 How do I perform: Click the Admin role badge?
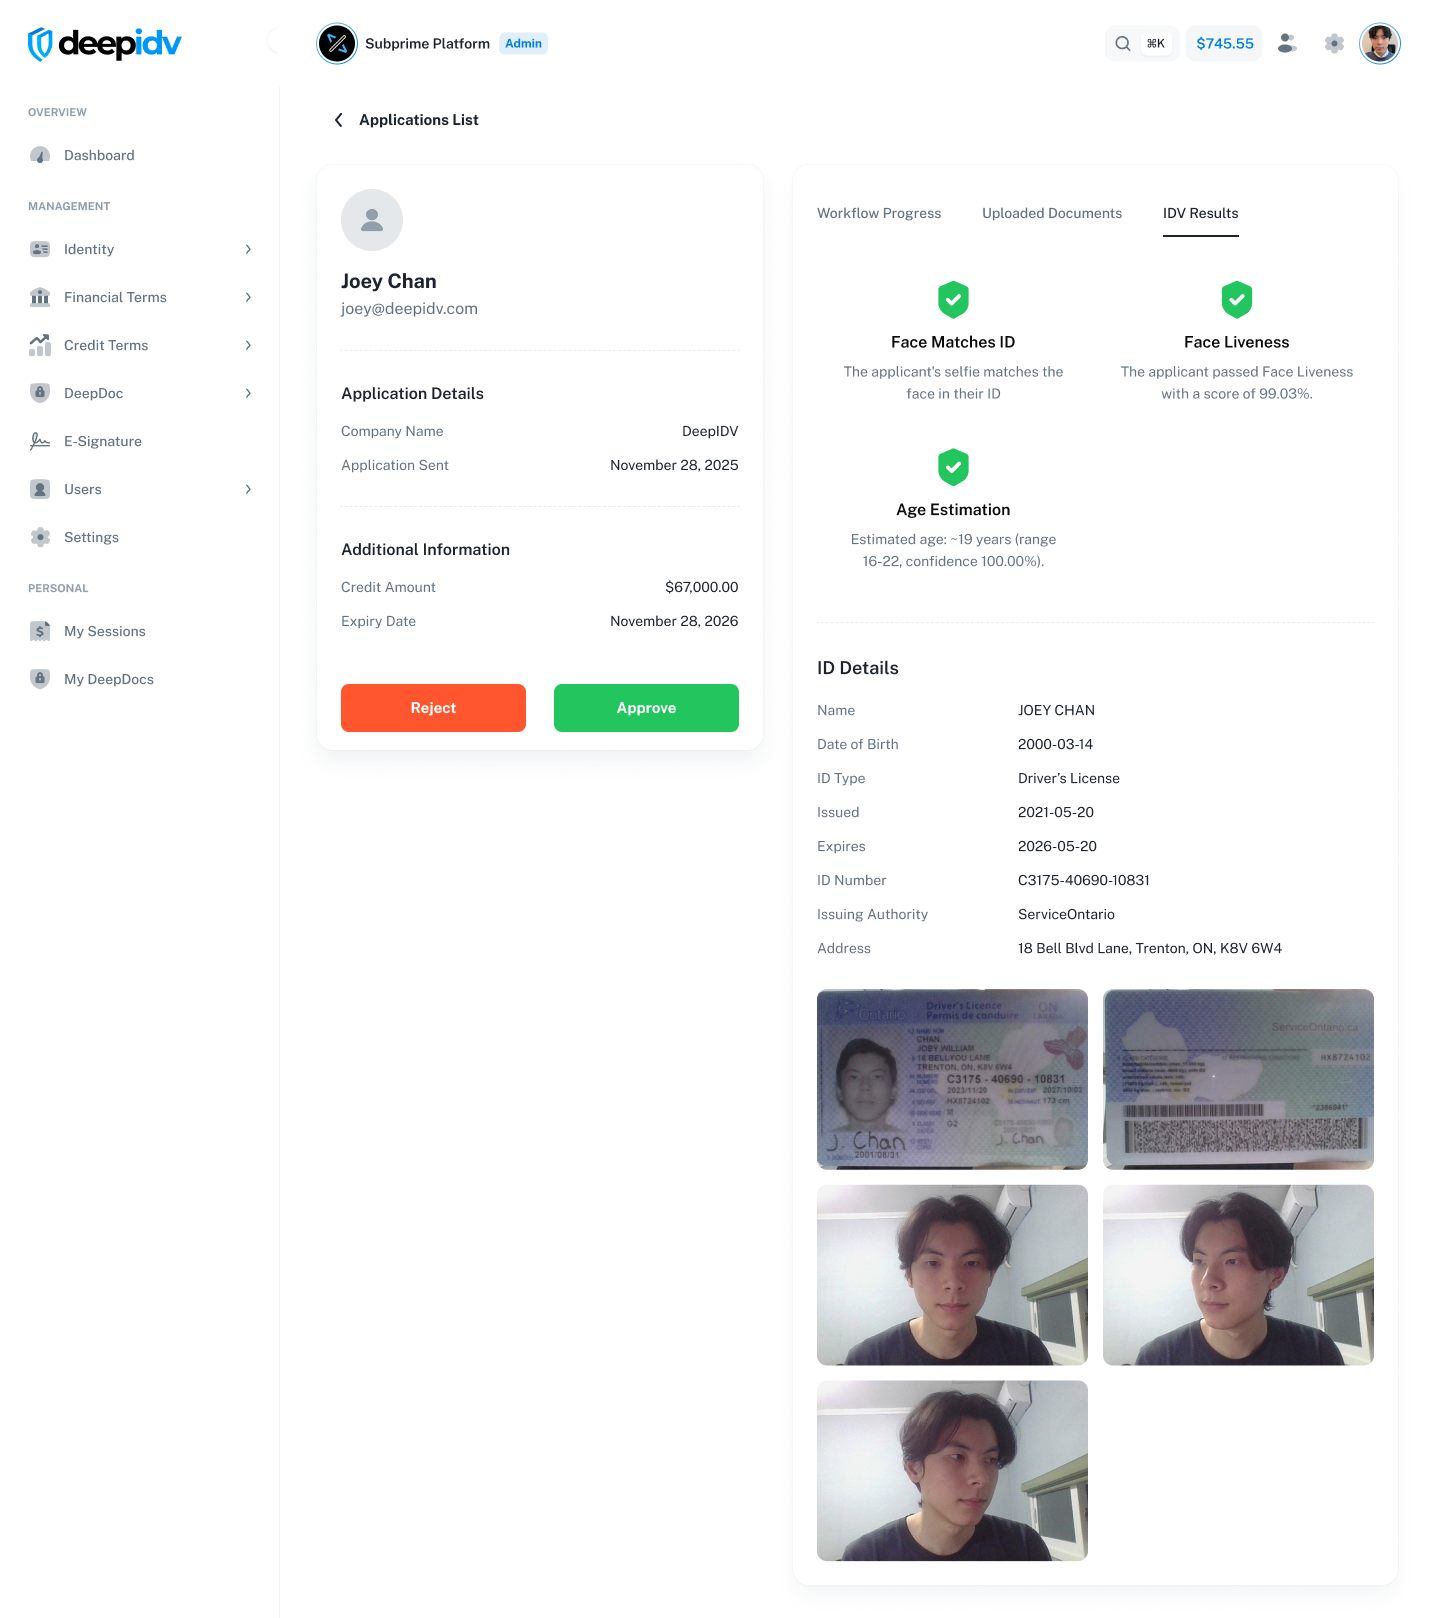pos(523,44)
